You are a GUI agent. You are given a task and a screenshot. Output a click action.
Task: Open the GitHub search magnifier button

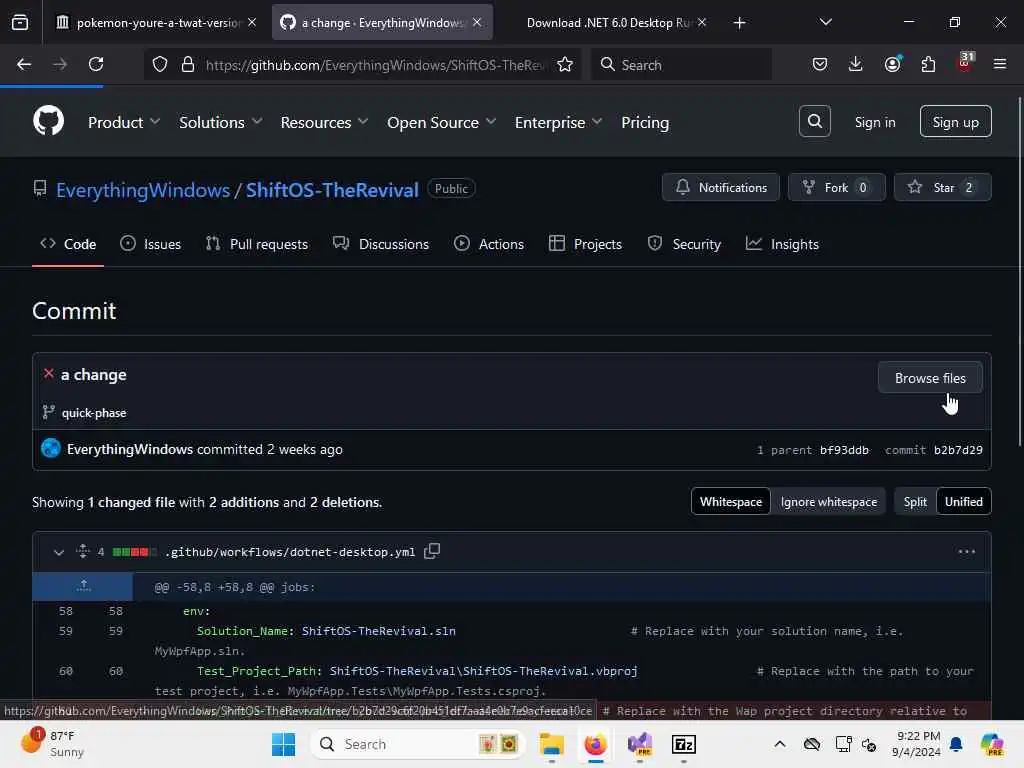coord(814,121)
